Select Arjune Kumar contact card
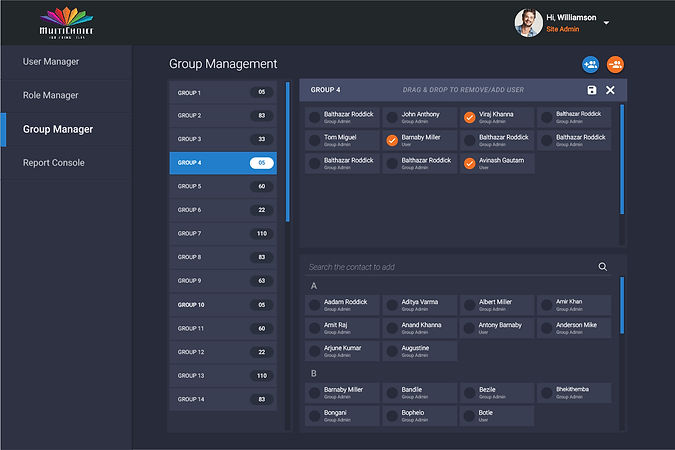This screenshot has width=675, height=450. click(x=342, y=351)
